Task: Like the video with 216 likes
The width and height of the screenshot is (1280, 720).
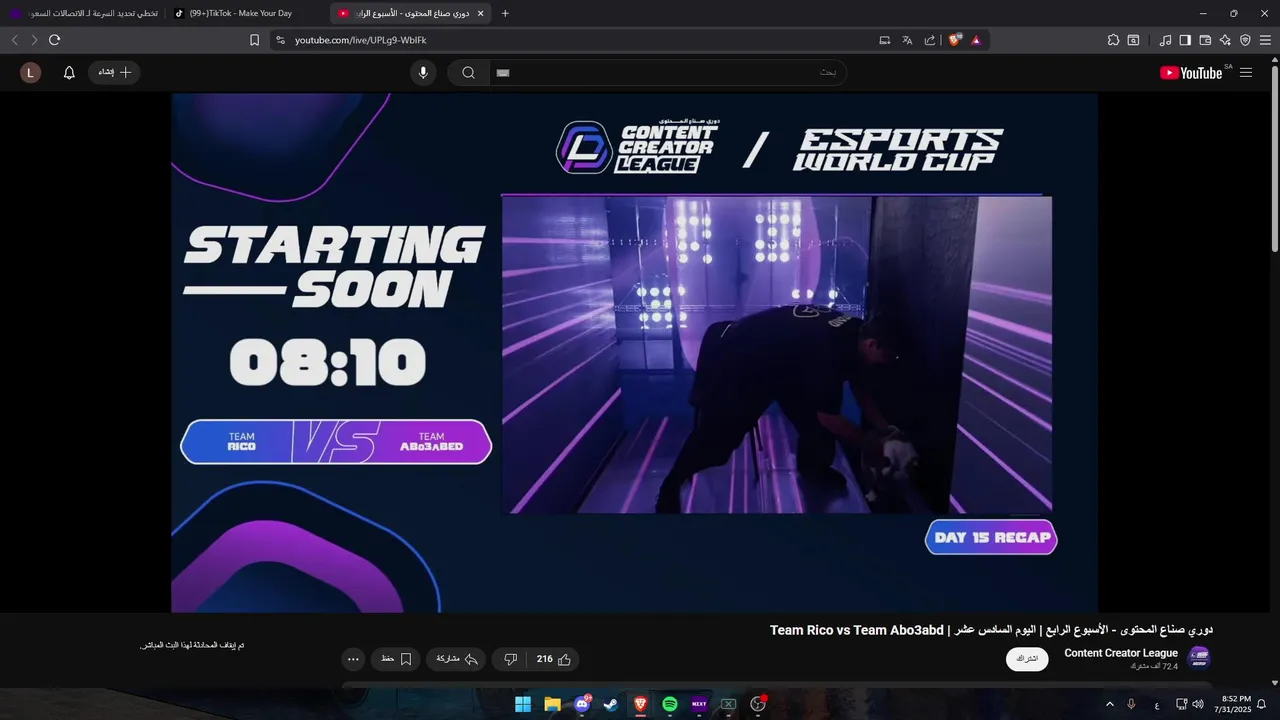Action: (x=554, y=659)
